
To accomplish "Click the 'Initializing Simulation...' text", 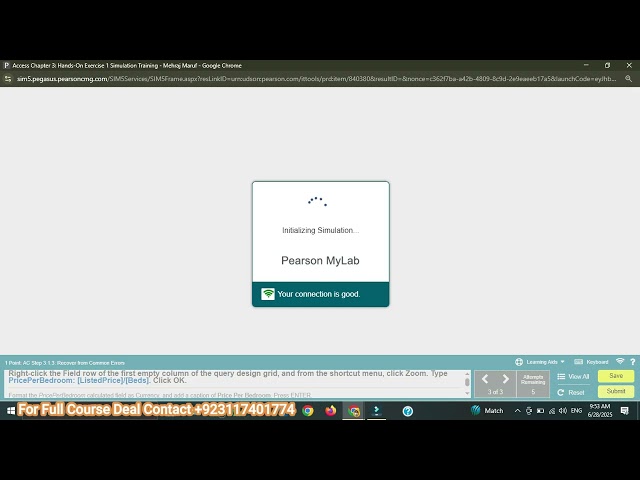I will click(x=320, y=230).
